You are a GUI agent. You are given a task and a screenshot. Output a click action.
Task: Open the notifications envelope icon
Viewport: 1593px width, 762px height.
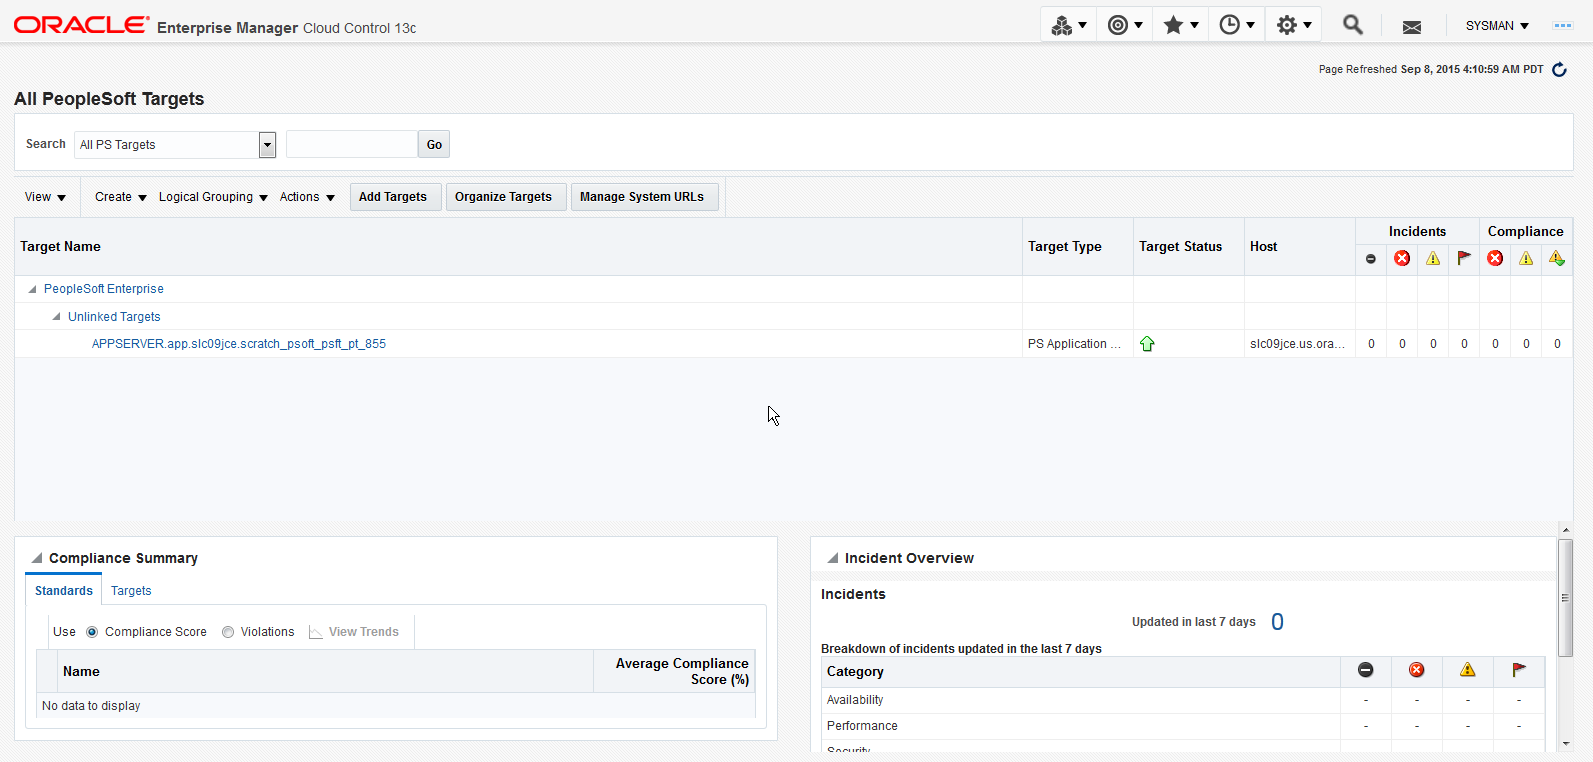[x=1412, y=27]
